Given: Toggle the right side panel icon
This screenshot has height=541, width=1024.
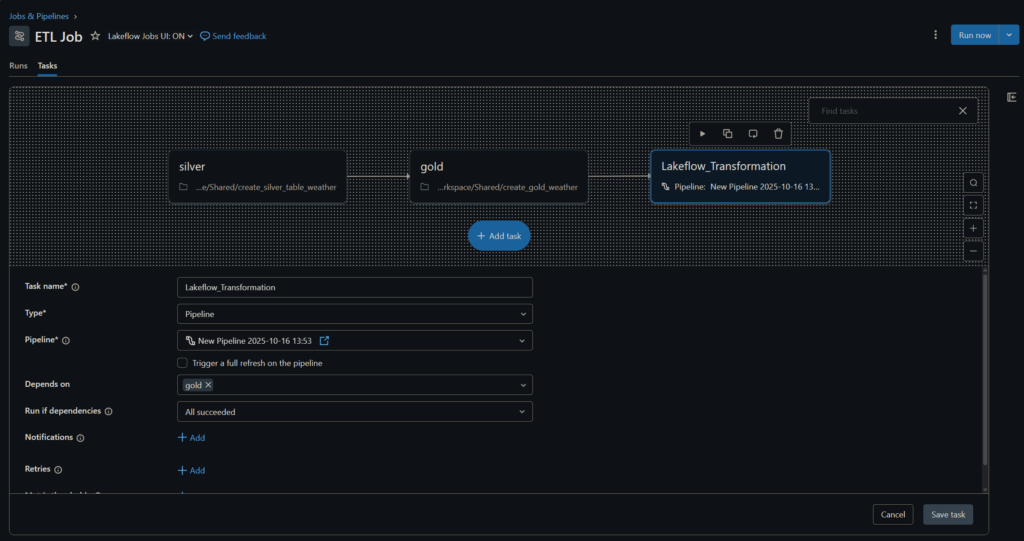Looking at the screenshot, I should pos(1012,97).
